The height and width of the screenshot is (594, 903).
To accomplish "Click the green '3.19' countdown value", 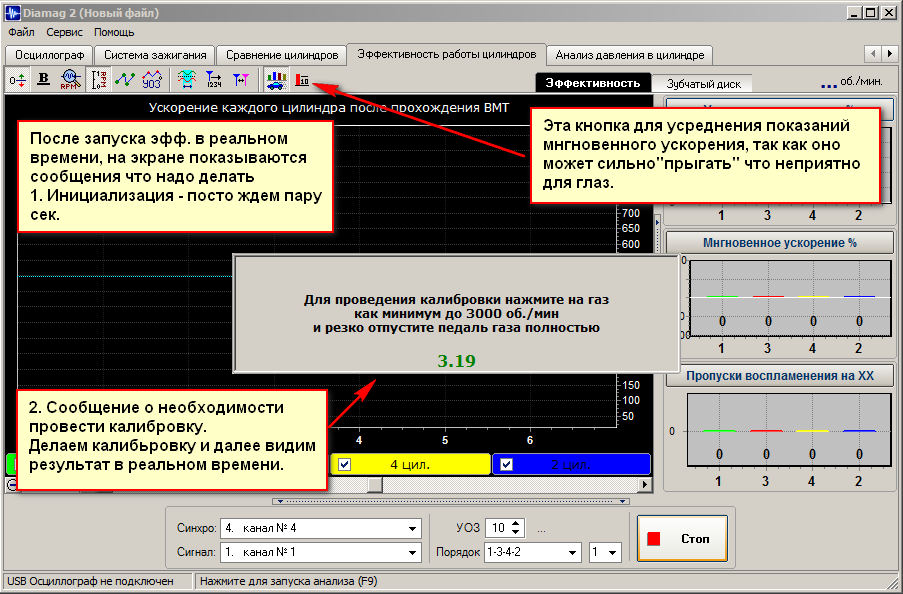I will [x=457, y=361].
